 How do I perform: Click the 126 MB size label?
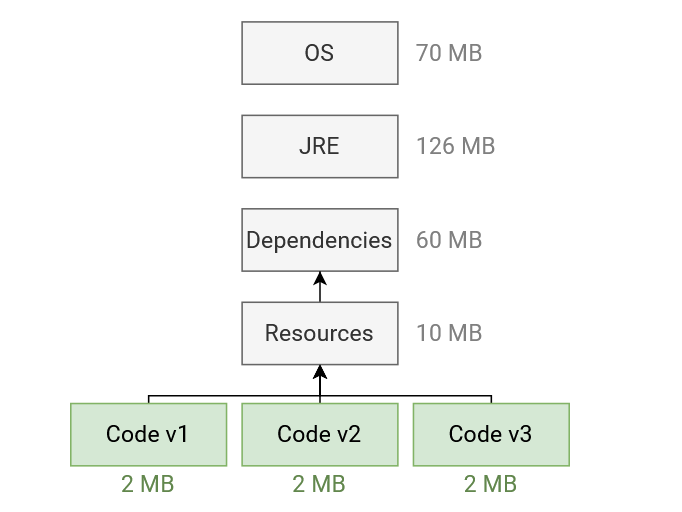[455, 146]
